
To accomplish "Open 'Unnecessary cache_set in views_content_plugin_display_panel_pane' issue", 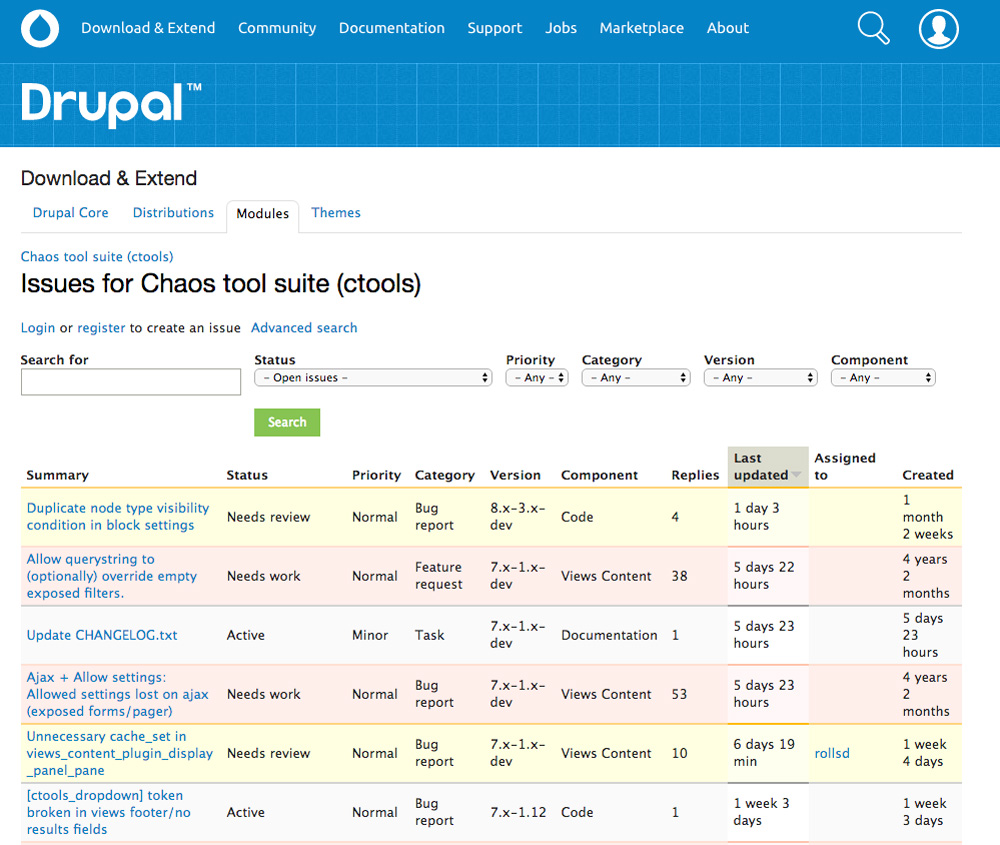I will click(120, 753).
